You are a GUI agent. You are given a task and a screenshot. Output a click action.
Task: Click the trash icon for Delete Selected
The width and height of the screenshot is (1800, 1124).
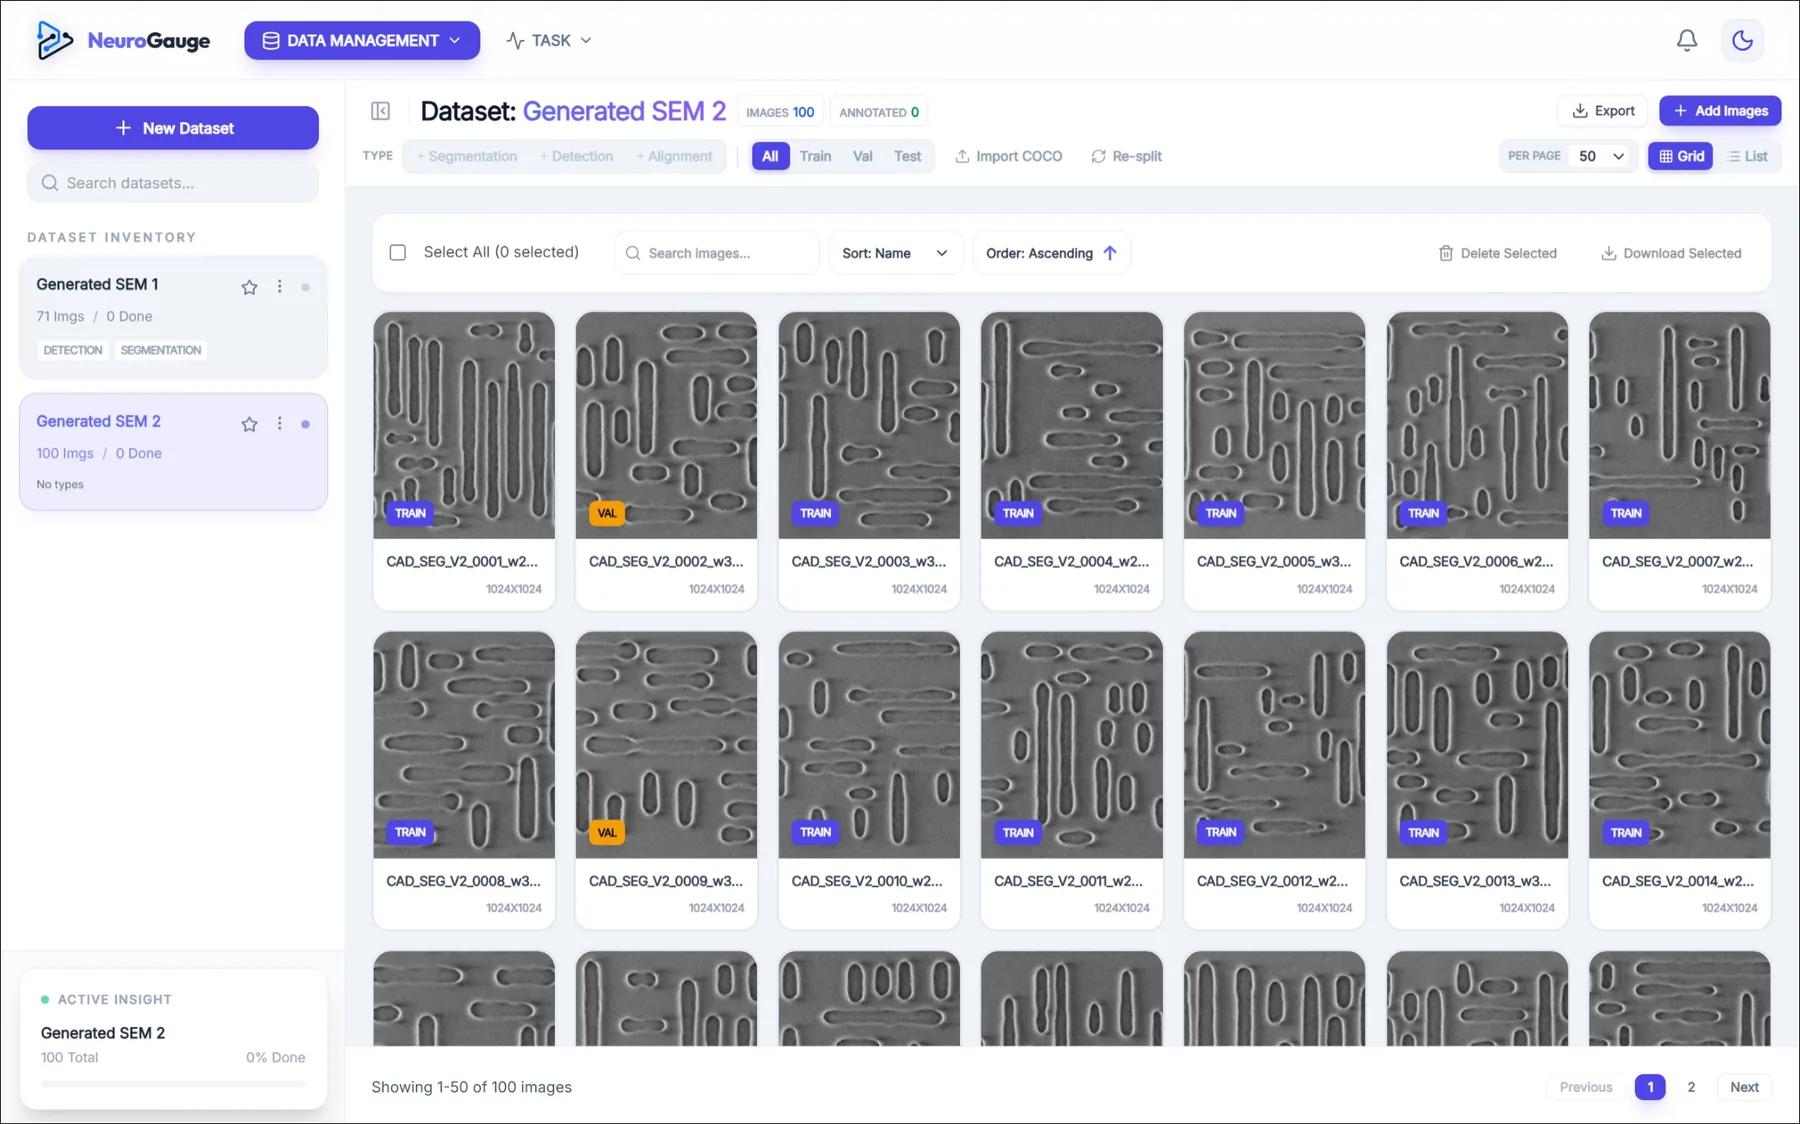[1445, 254]
